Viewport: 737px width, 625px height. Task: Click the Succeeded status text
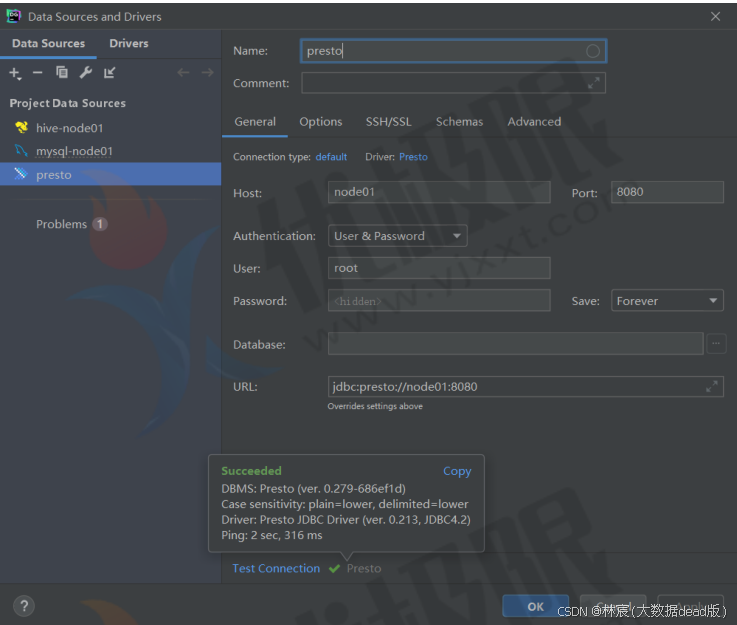point(251,471)
